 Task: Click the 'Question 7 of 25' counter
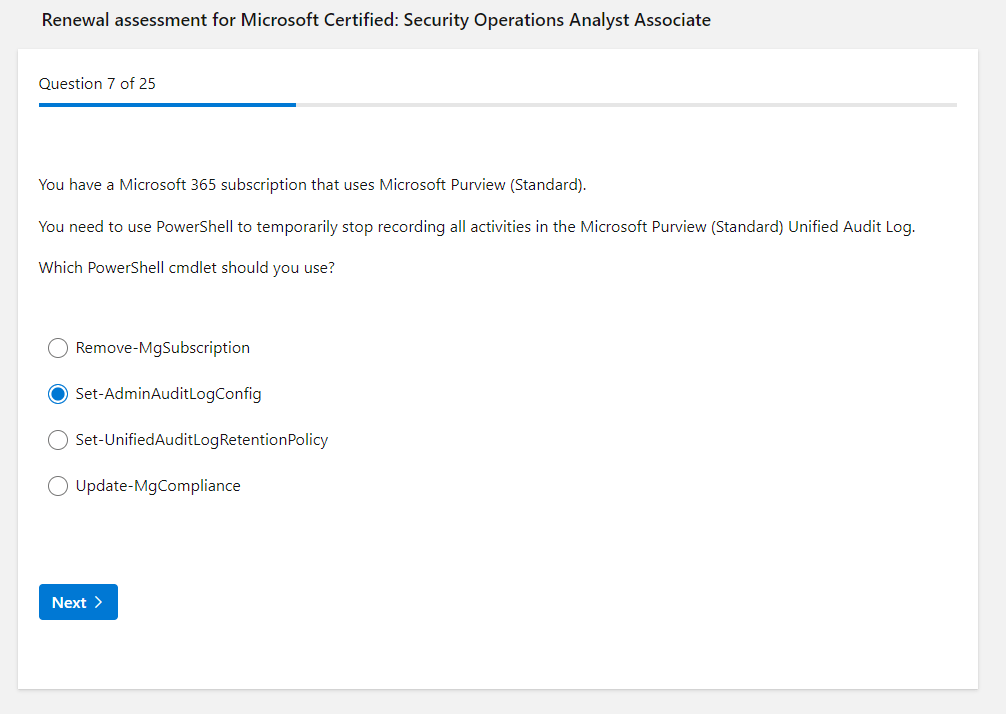pyautogui.click(x=97, y=84)
